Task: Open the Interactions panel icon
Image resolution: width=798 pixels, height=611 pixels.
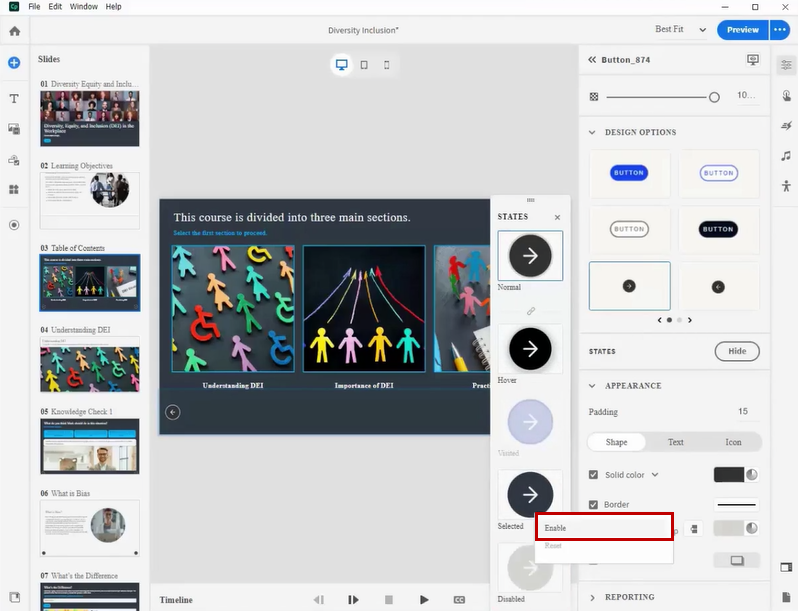Action: (786, 95)
